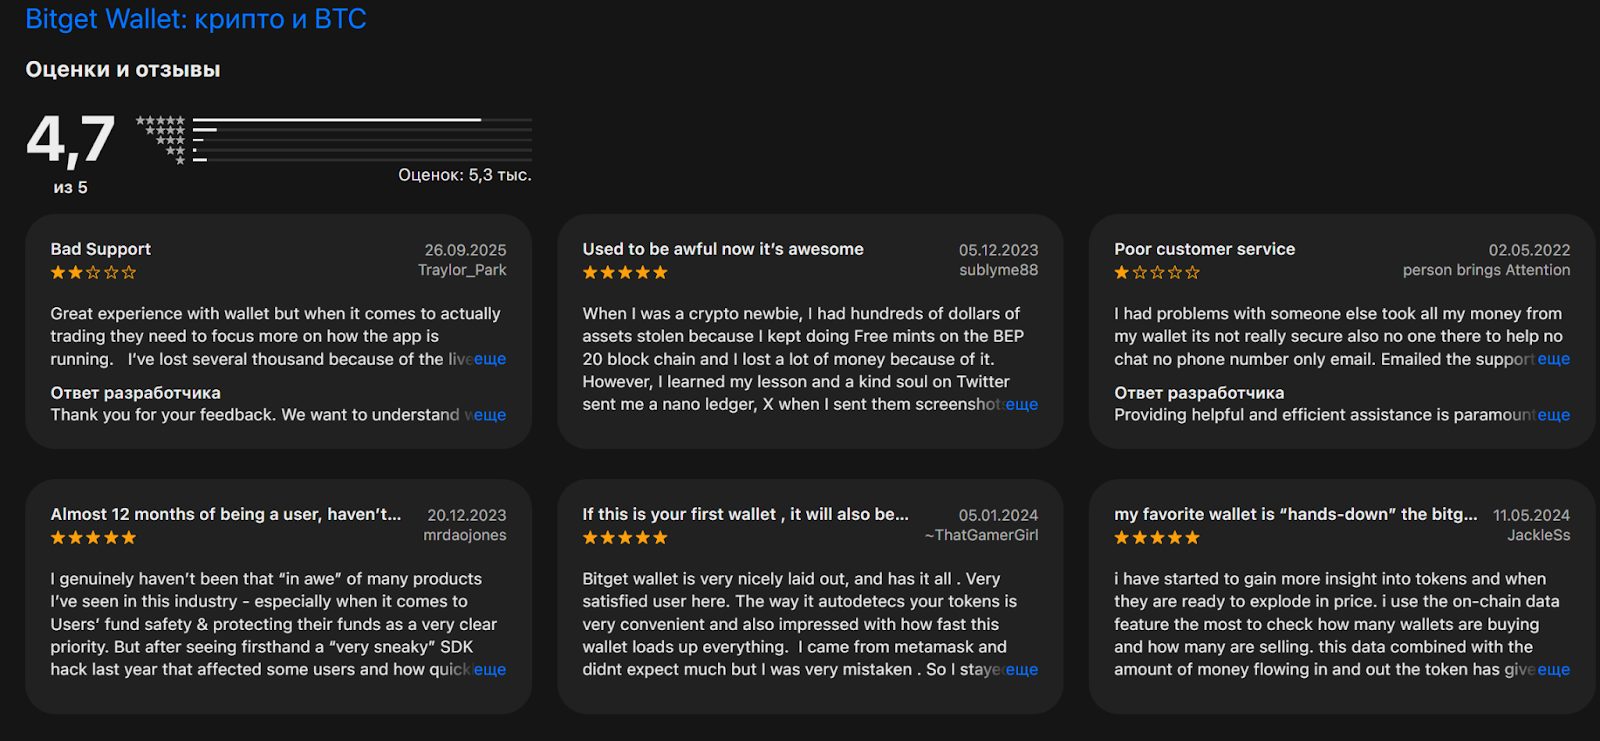Open the "Used to be awful now it's awesome" review title

click(723, 249)
